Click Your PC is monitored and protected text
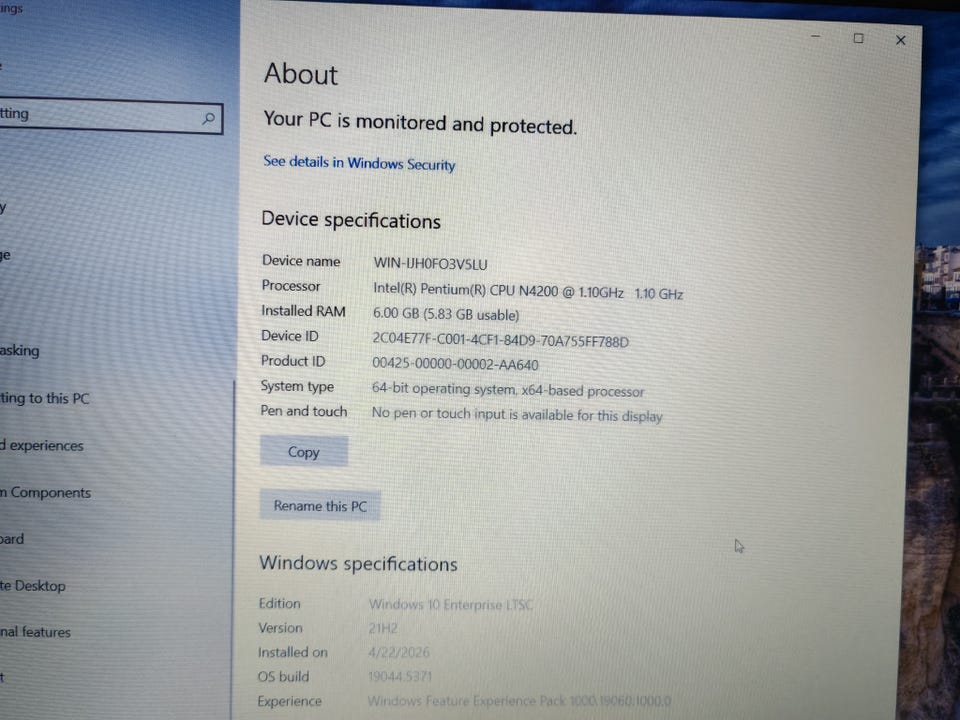 click(420, 122)
